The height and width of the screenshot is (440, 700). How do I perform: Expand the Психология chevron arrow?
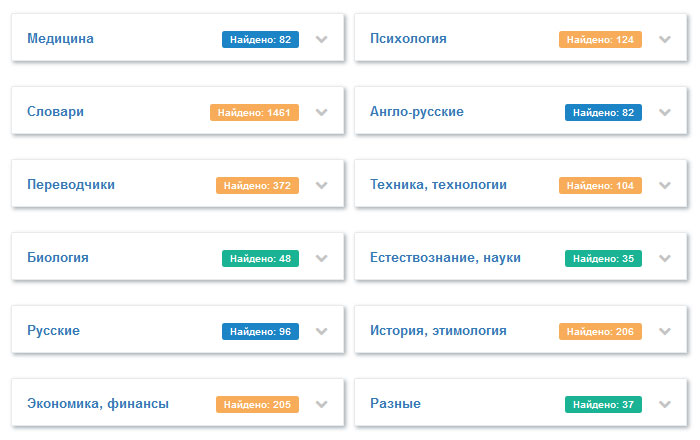tap(664, 40)
